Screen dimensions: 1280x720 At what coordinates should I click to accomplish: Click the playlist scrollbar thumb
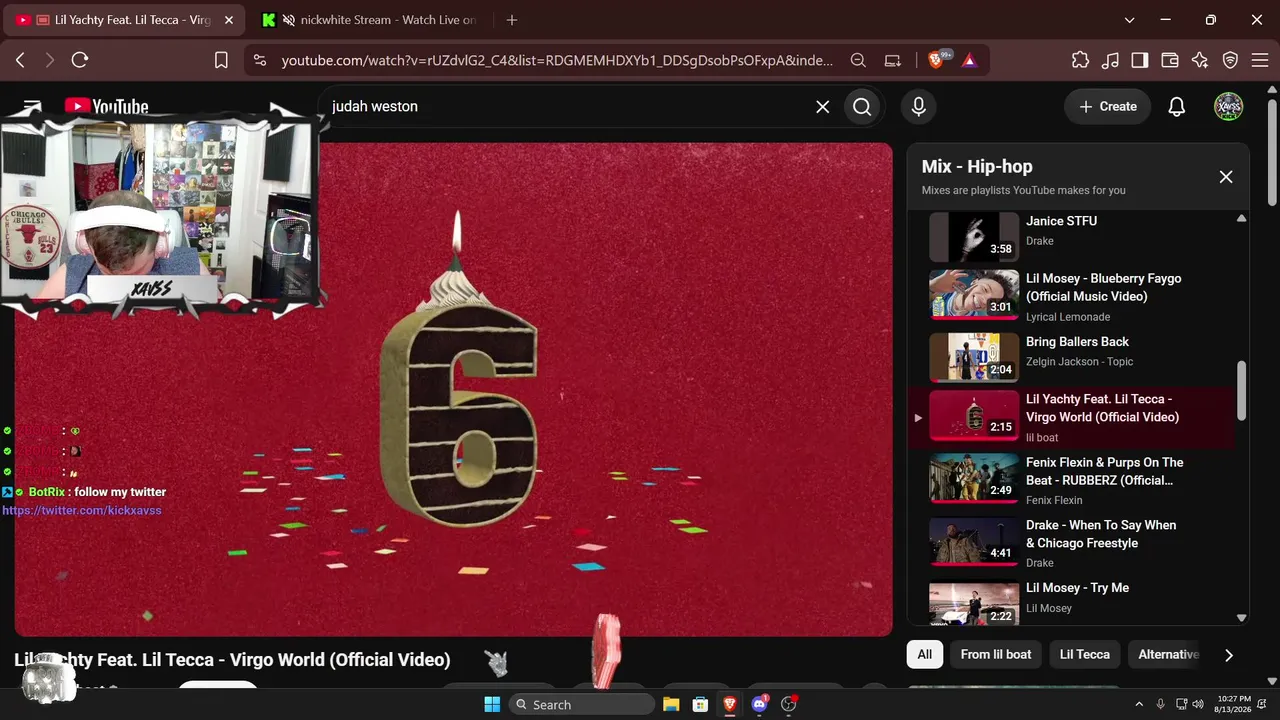point(1242,390)
